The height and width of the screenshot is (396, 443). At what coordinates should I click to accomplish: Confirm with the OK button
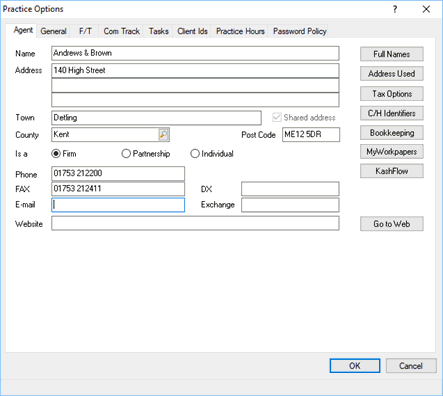click(355, 366)
